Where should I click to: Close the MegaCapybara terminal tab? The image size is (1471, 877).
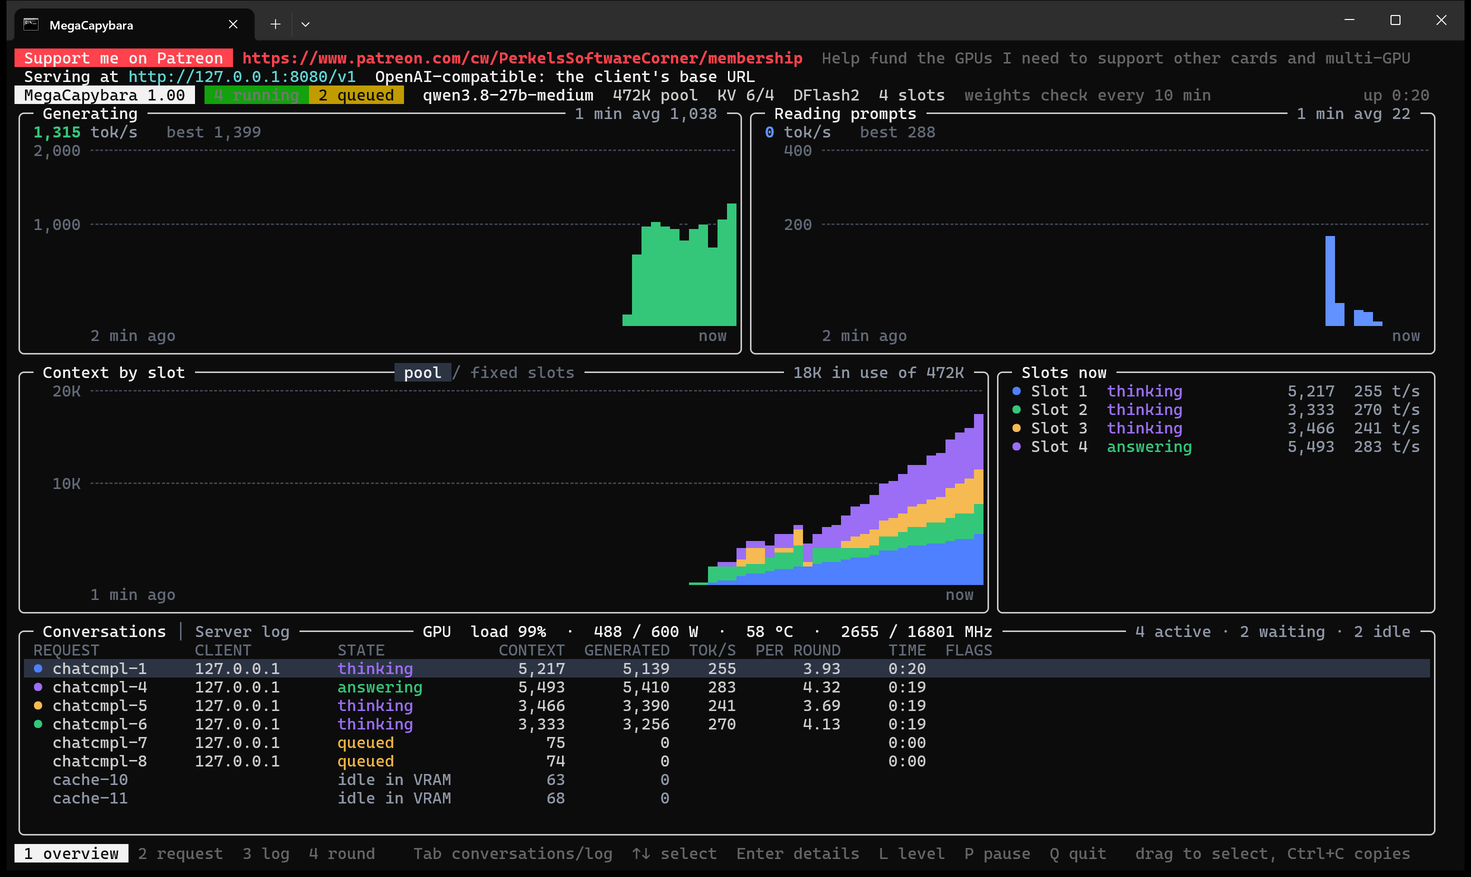[x=233, y=24]
